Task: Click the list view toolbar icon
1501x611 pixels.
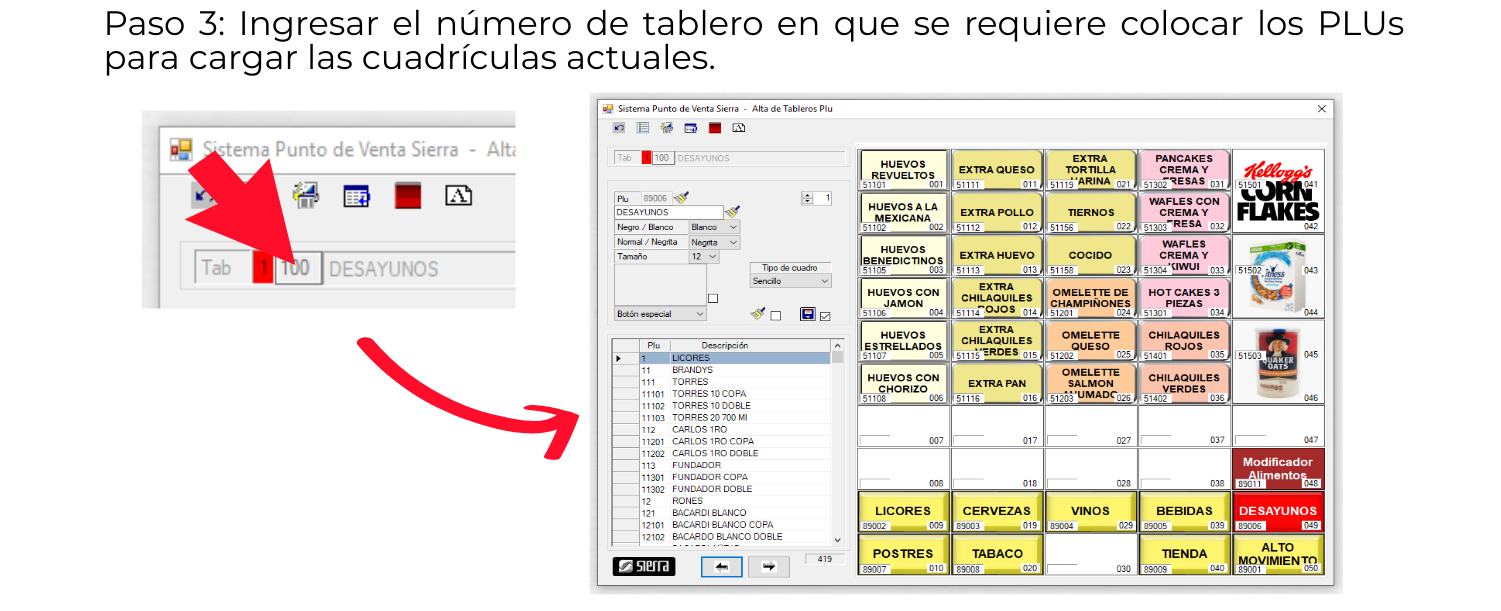Action: (x=643, y=128)
